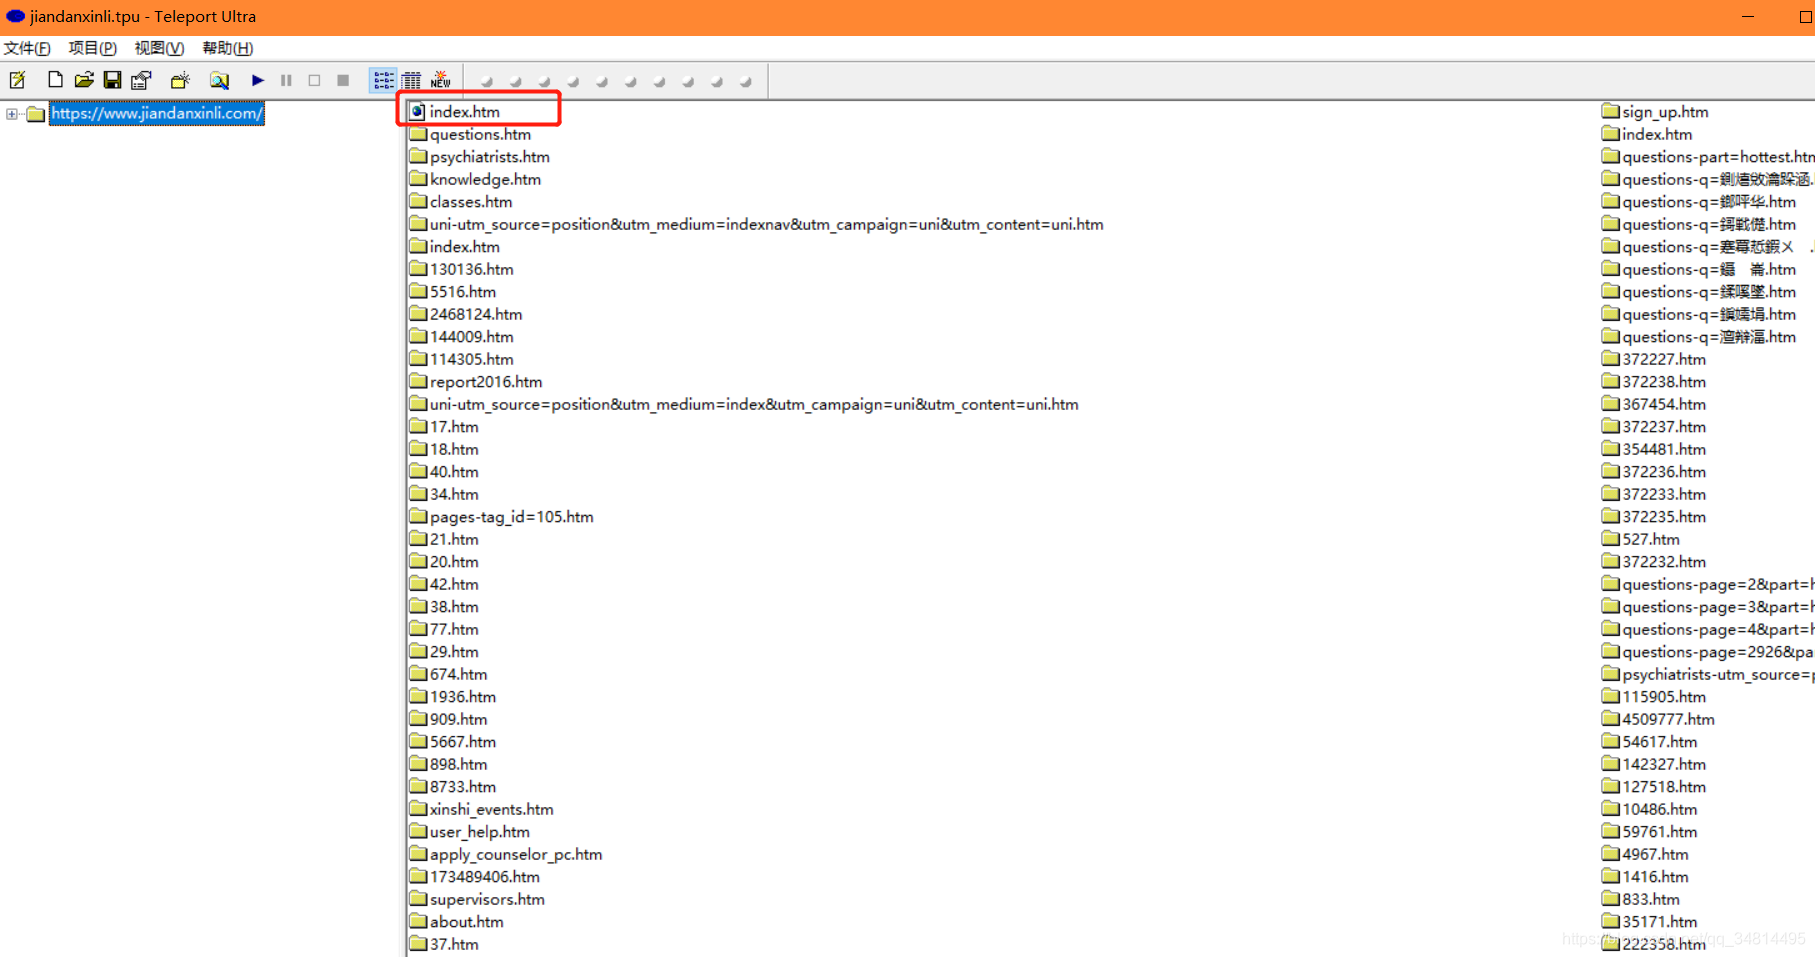Select sign_up.htm folder

1665,112
